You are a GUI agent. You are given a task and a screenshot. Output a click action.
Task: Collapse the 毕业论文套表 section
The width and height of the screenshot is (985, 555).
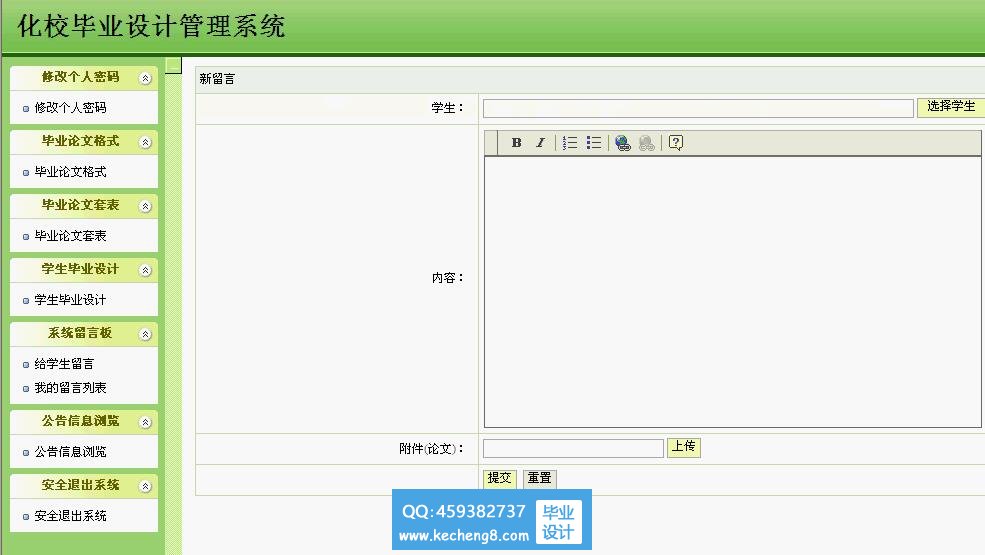click(x=145, y=206)
